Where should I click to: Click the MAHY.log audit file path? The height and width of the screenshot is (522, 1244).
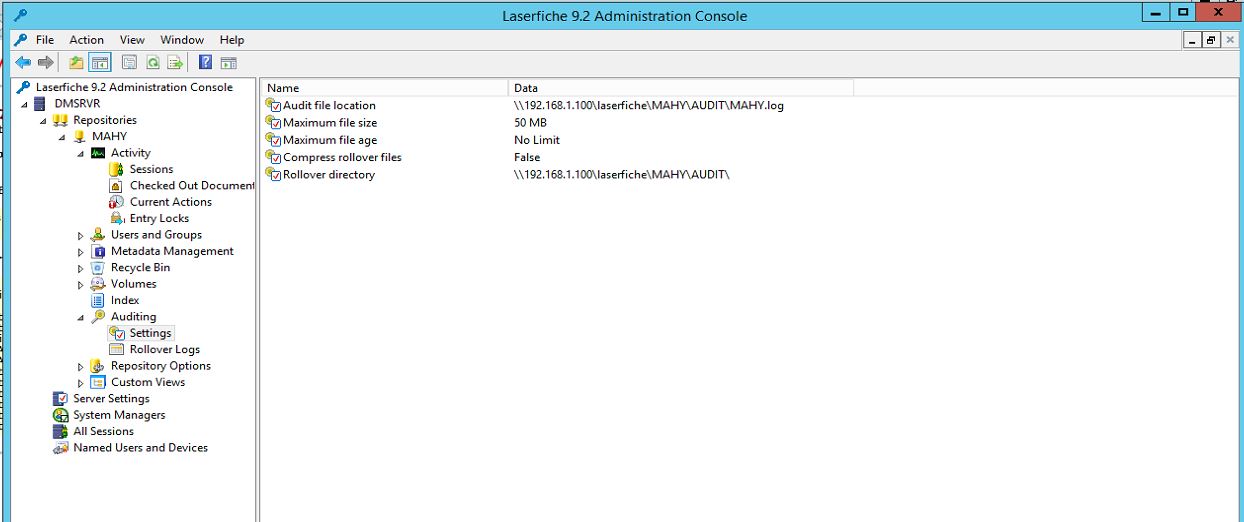(649, 105)
